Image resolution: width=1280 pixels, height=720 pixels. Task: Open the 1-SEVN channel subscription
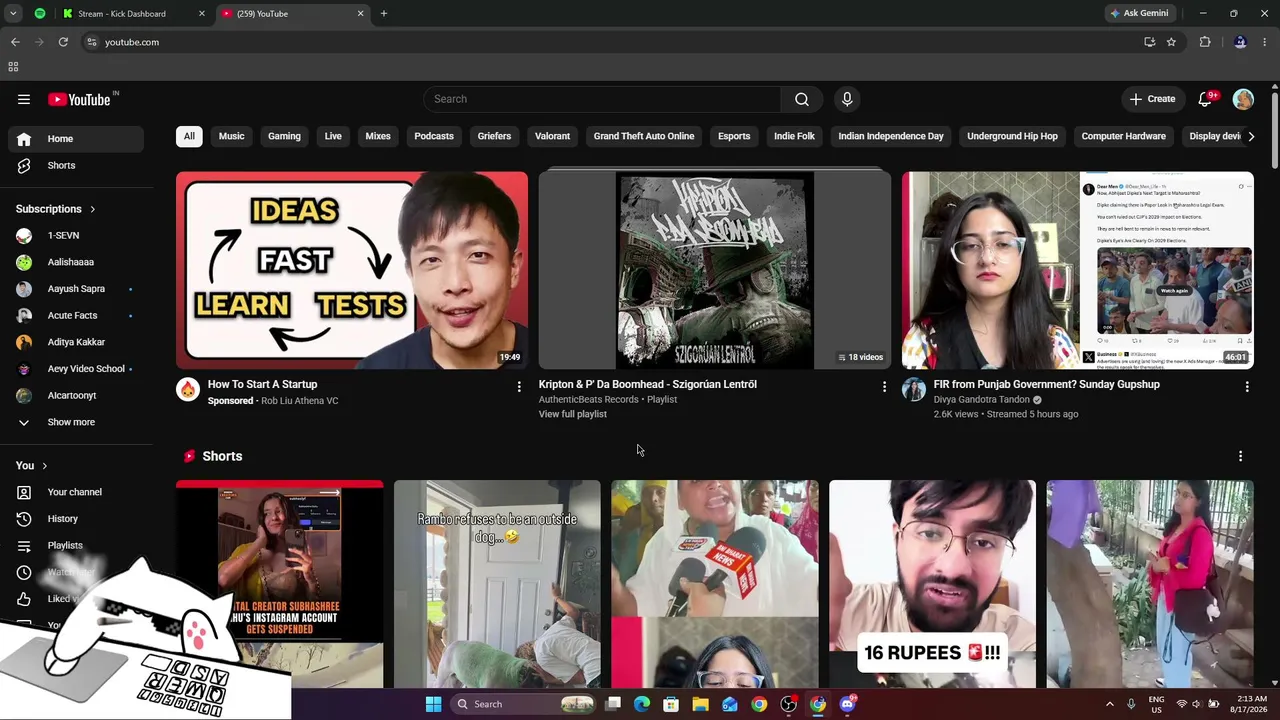tap(76, 235)
